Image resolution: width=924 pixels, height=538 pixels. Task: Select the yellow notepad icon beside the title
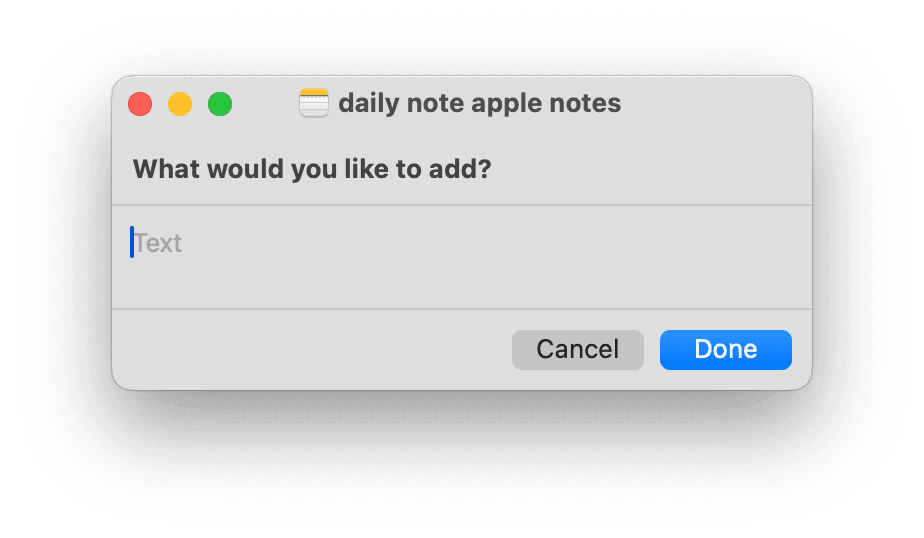point(314,103)
